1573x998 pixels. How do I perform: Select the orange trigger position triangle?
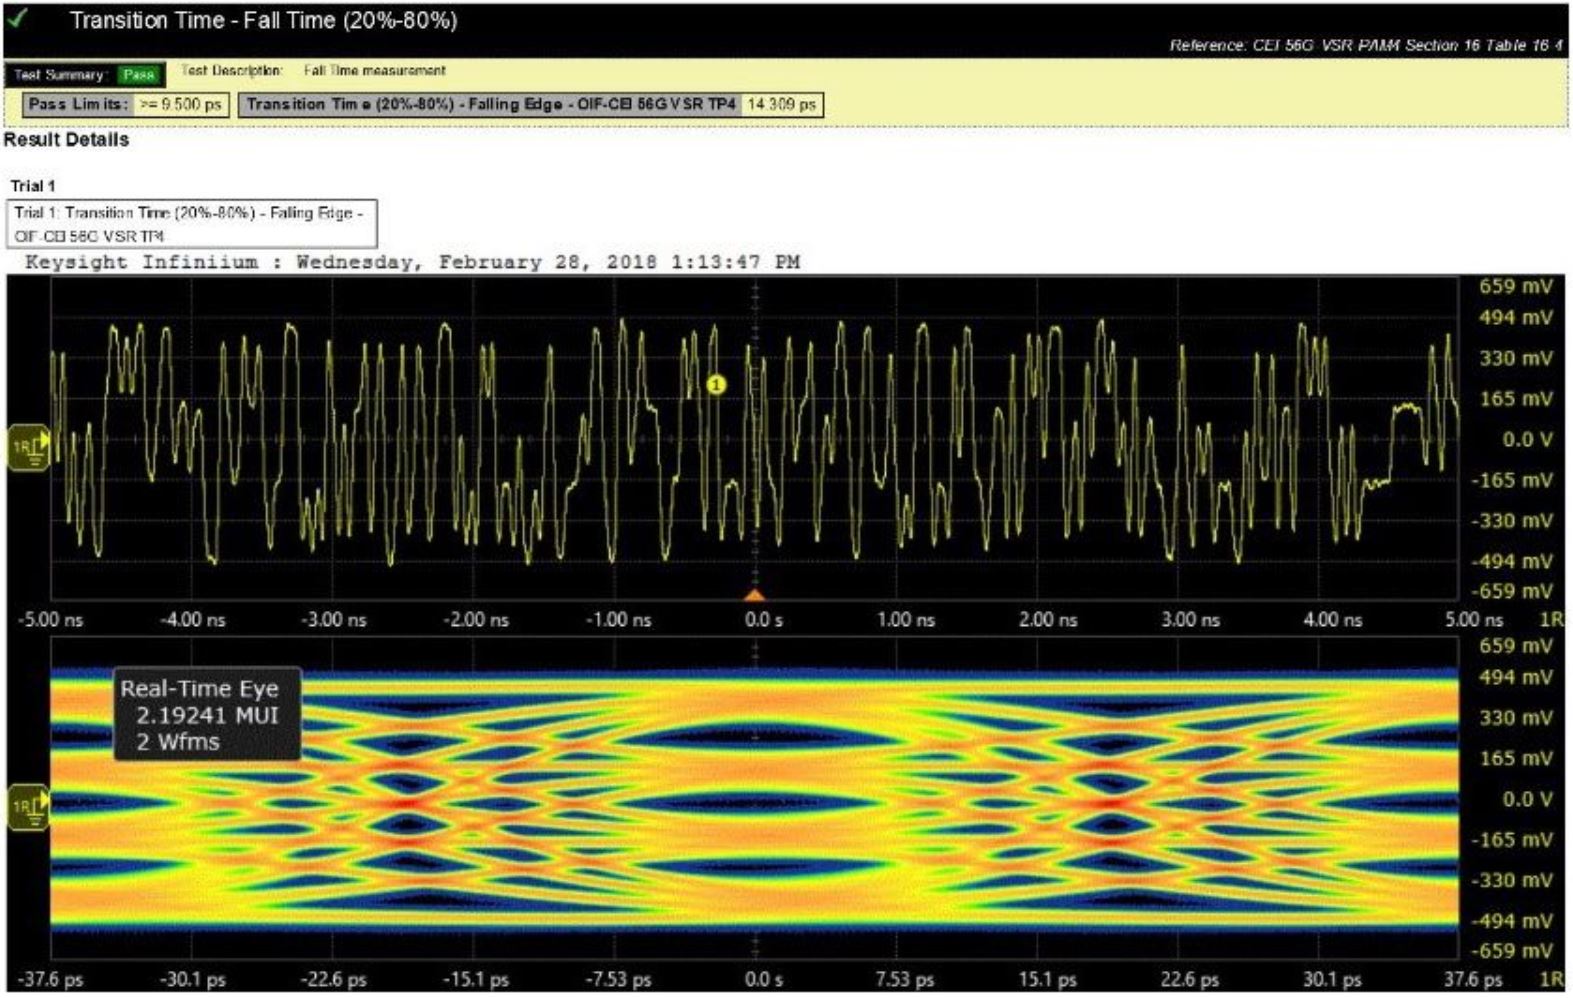(755, 595)
